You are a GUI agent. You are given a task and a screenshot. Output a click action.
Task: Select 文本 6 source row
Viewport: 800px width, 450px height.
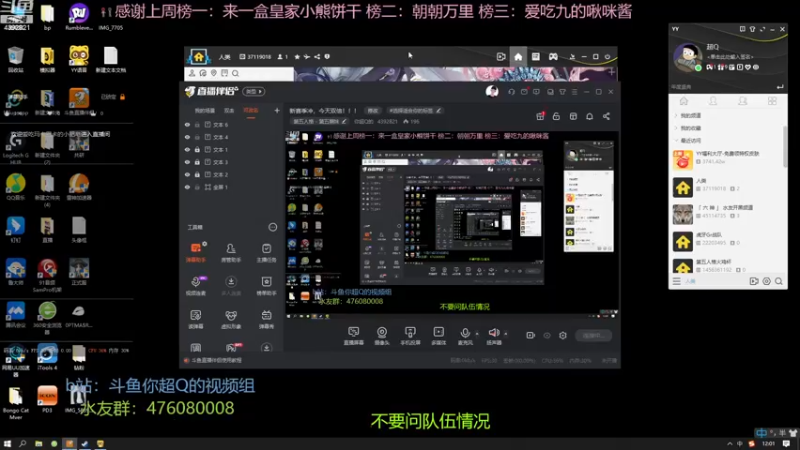[x=232, y=124]
